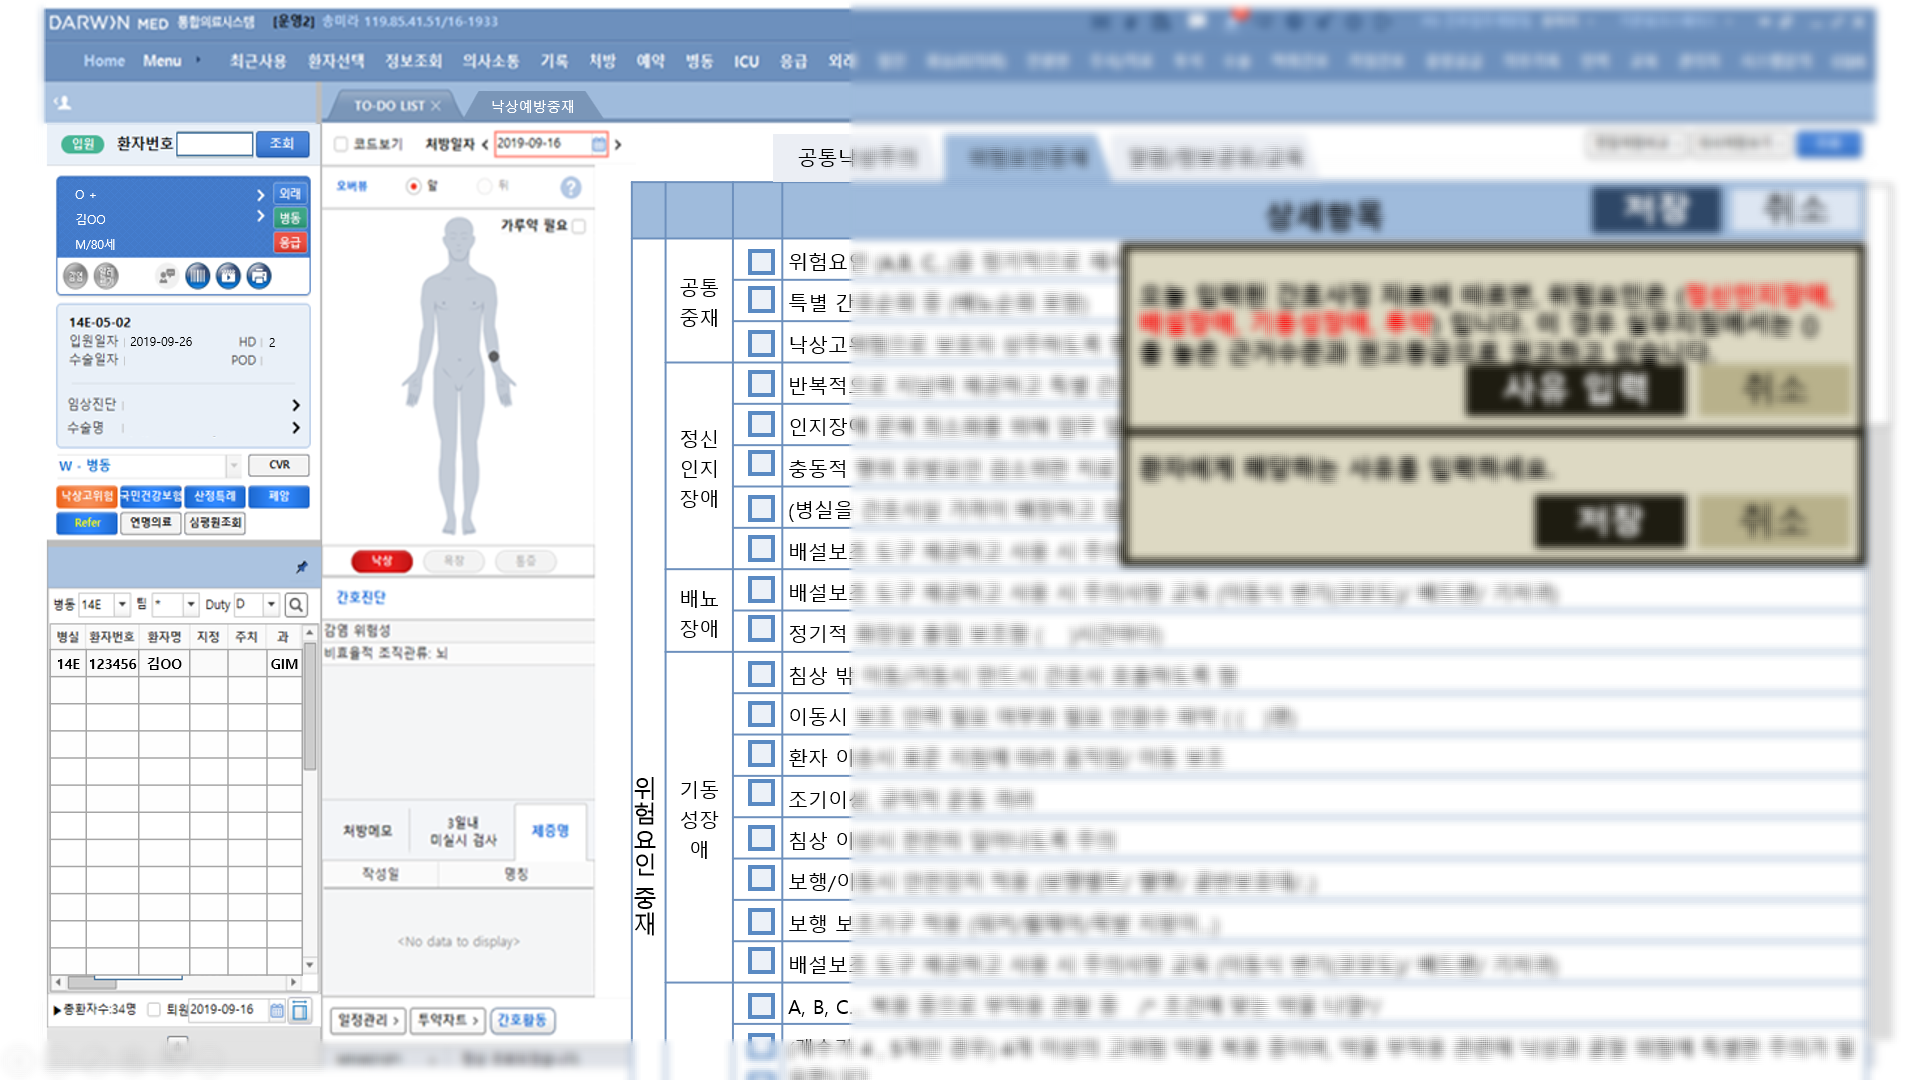Click the 조회 button next to 환자번호
The height and width of the screenshot is (1080, 1920).
(282, 144)
